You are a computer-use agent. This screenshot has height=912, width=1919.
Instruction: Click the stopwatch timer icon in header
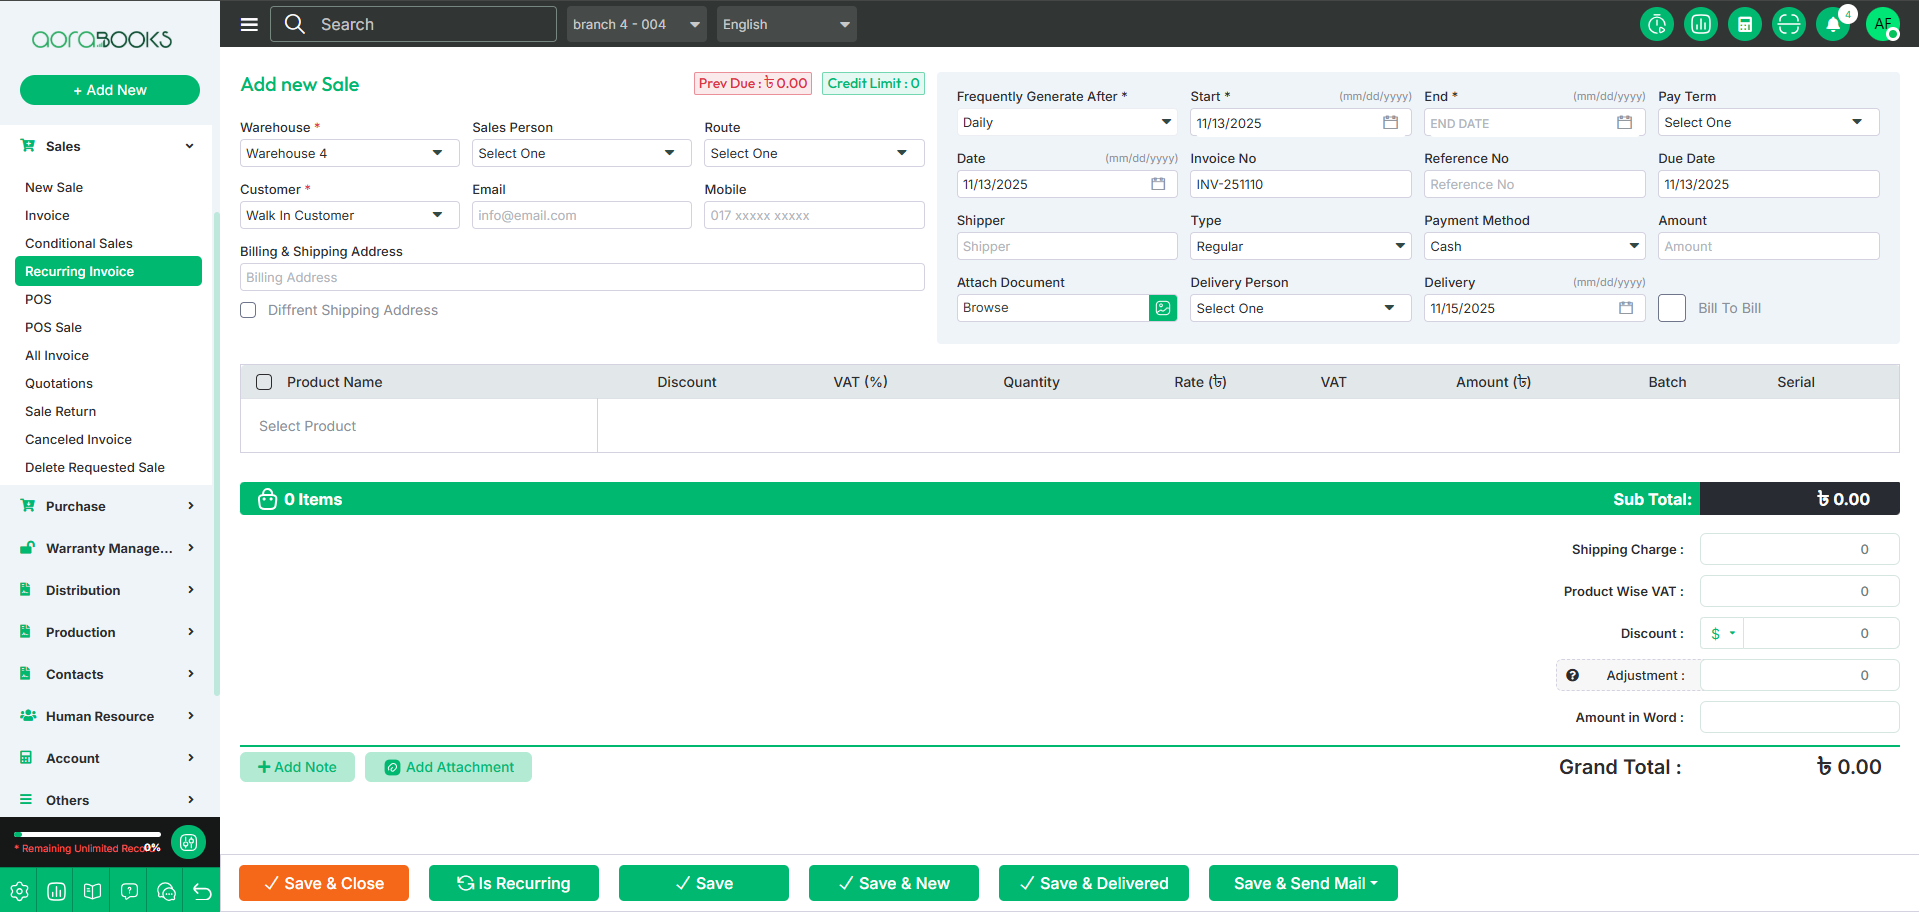(x=1656, y=24)
